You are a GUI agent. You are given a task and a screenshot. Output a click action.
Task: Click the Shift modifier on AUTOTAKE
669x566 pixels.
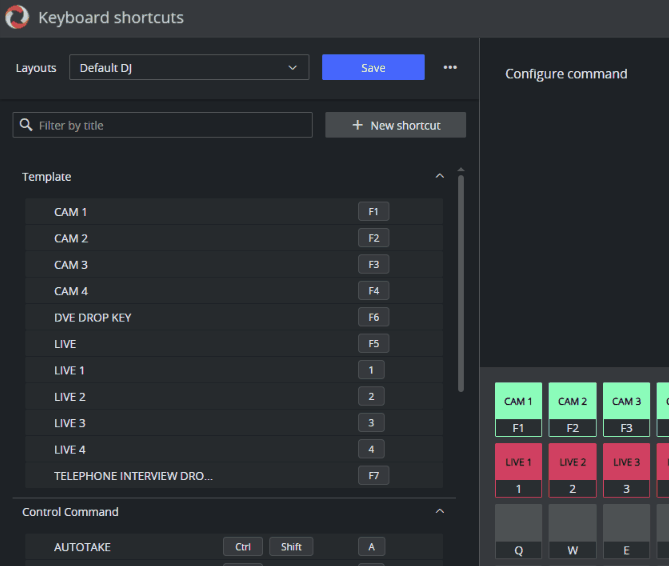tap(291, 547)
